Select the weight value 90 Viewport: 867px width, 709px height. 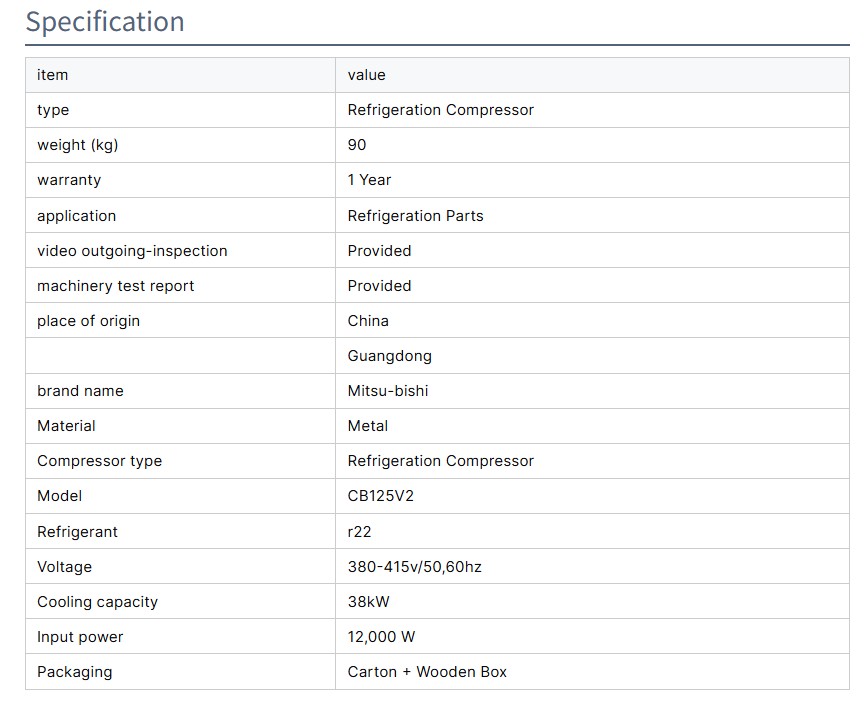click(x=357, y=145)
